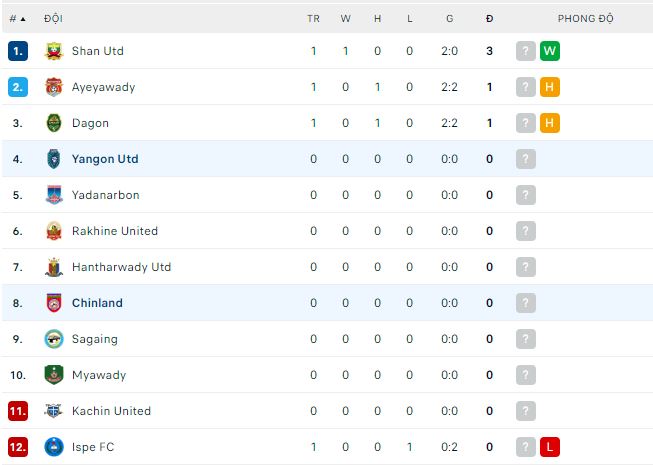Click the Ayeyawady team logo

54,87
